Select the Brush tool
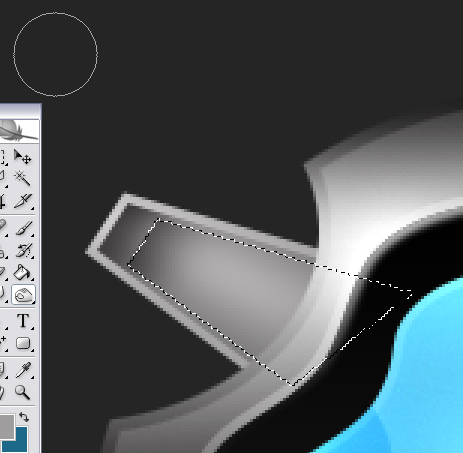463x453 pixels. point(23,228)
